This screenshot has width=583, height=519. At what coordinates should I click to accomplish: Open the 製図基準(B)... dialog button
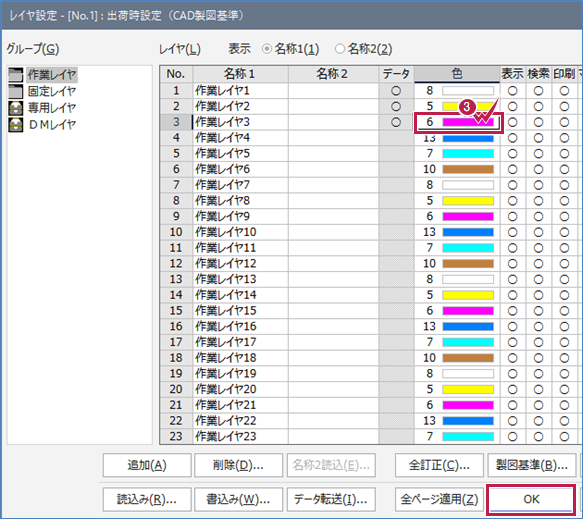(x=532, y=465)
